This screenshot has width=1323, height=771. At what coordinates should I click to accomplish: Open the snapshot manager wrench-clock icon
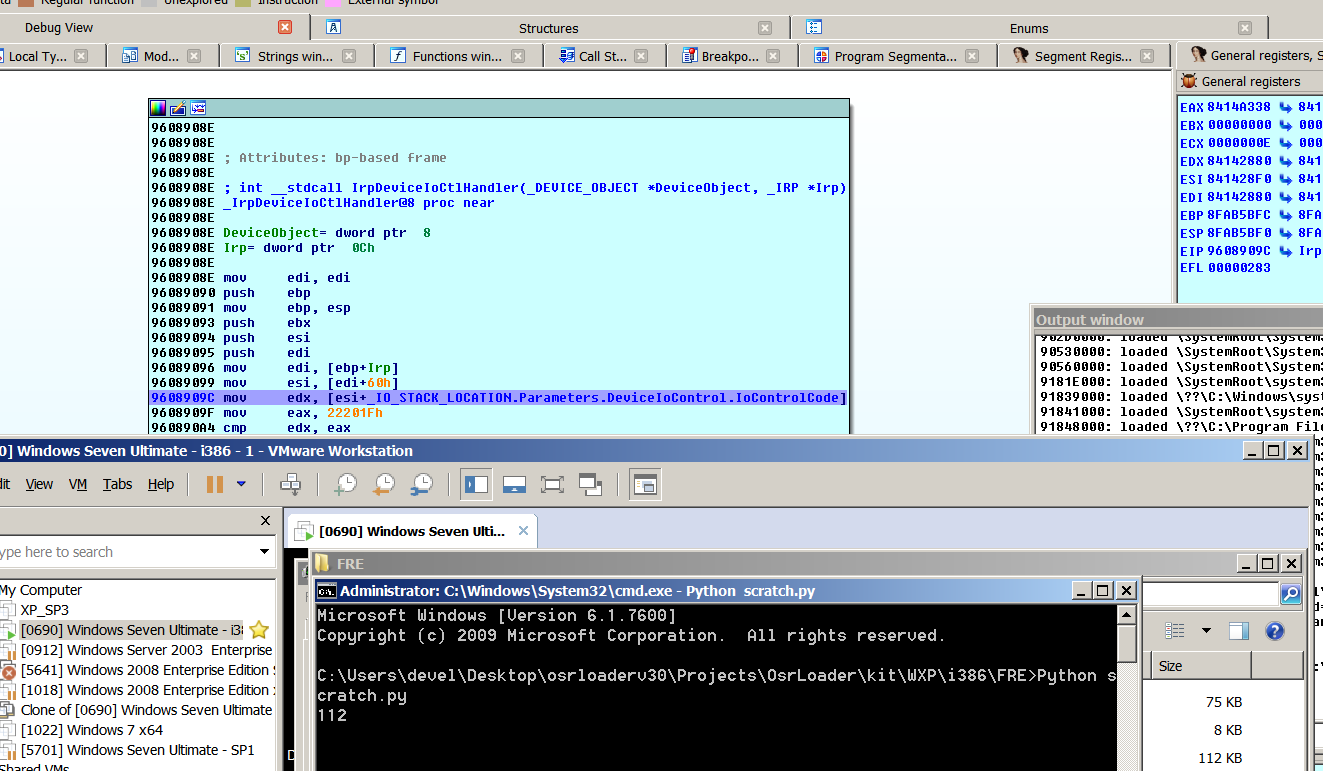pos(422,485)
